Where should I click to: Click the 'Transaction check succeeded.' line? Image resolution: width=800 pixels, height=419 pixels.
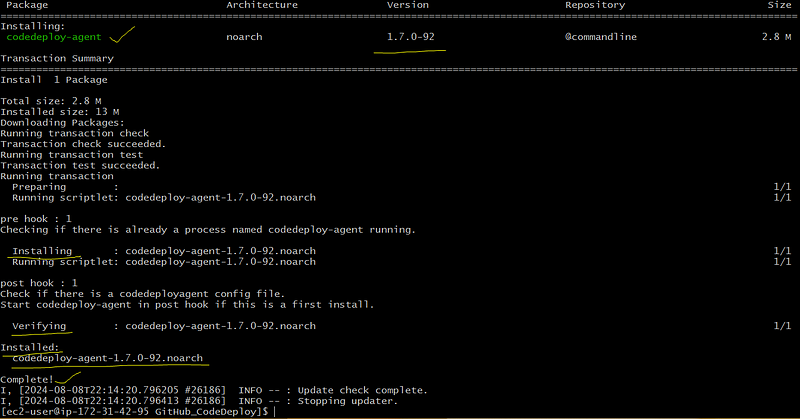coord(83,144)
